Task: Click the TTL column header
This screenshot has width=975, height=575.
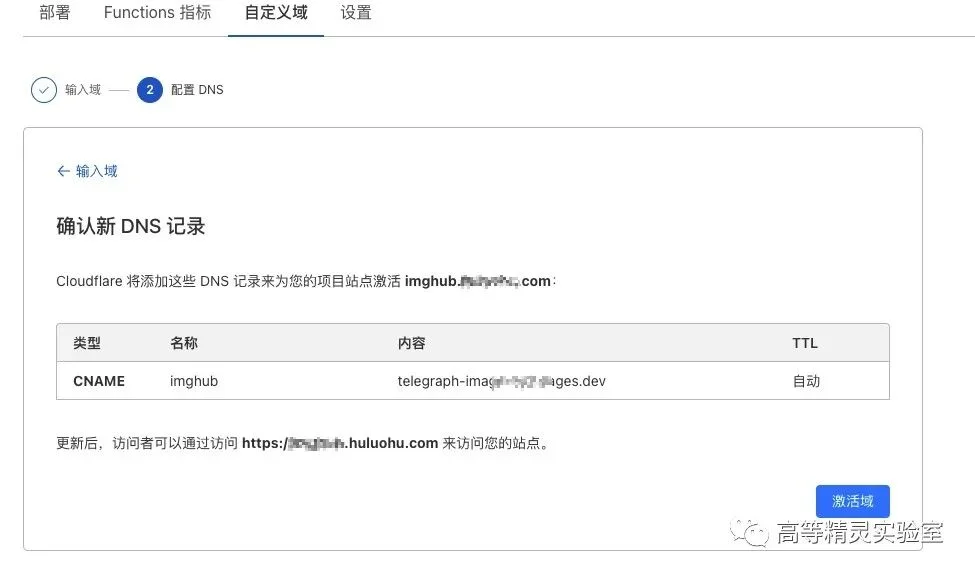Action: tap(805, 343)
